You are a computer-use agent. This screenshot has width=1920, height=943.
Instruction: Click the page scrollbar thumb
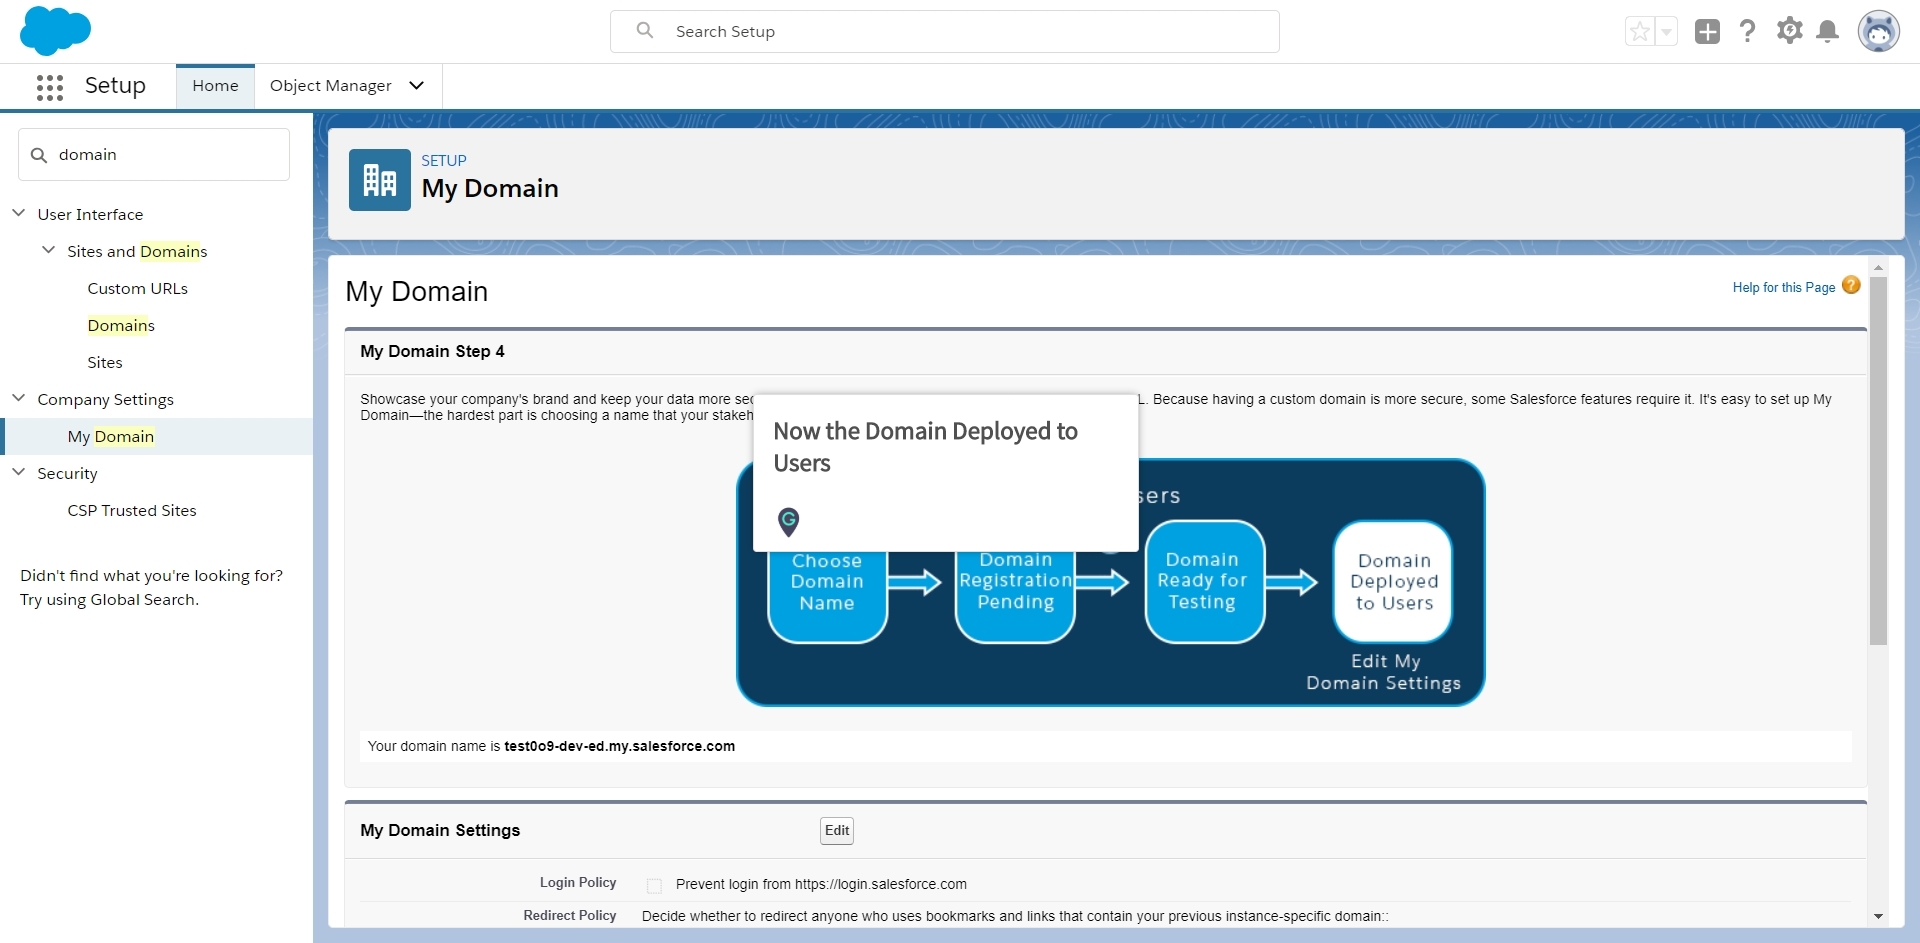click(1878, 460)
